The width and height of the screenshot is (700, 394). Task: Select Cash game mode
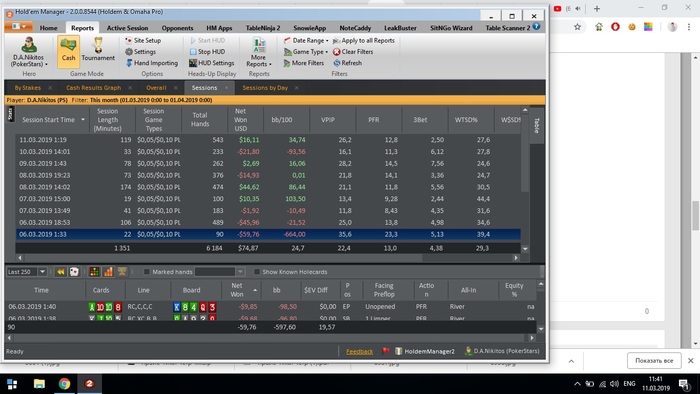(x=68, y=52)
